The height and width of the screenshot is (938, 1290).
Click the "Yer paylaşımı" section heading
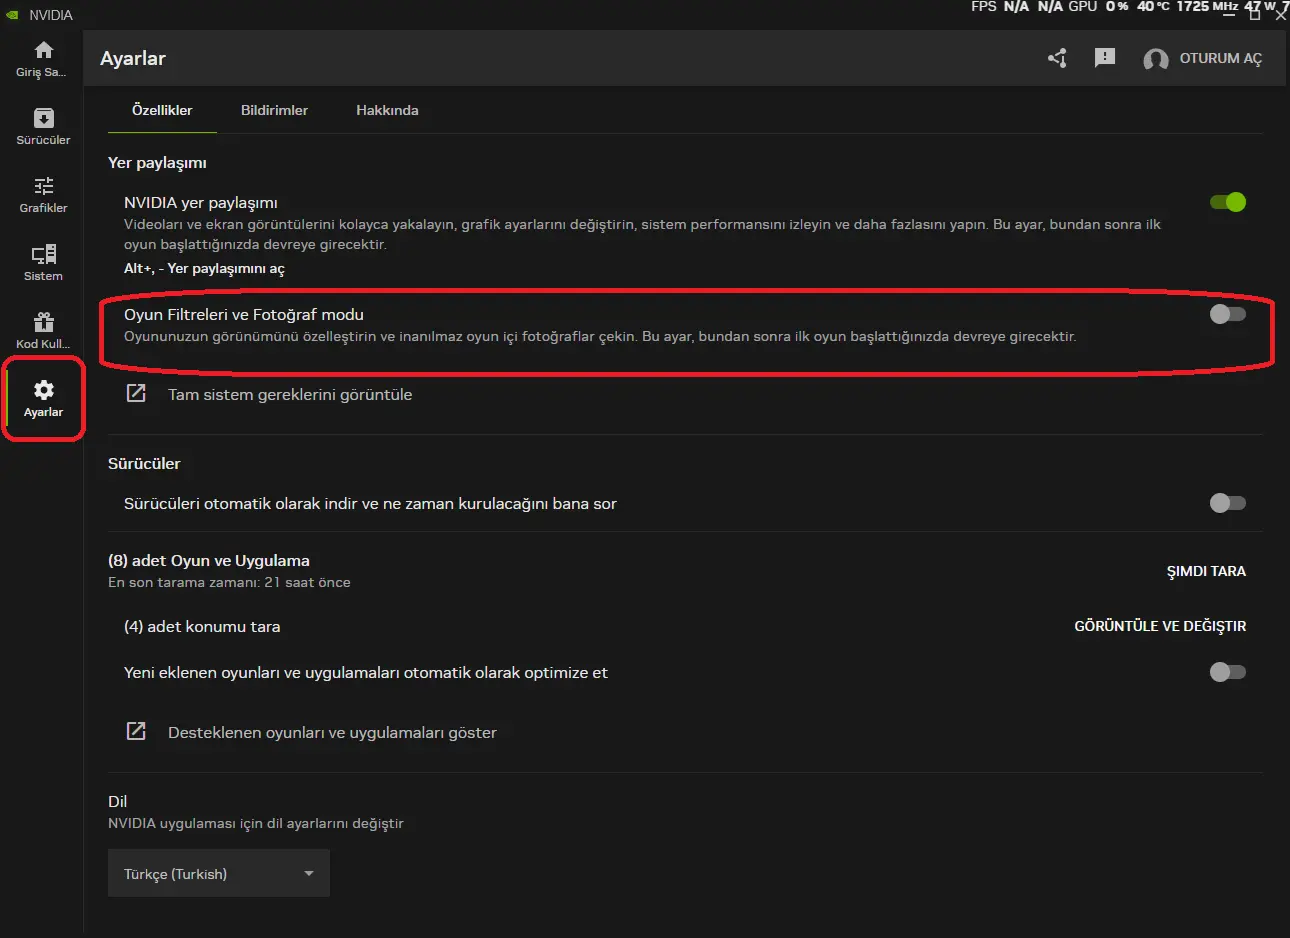click(x=157, y=163)
